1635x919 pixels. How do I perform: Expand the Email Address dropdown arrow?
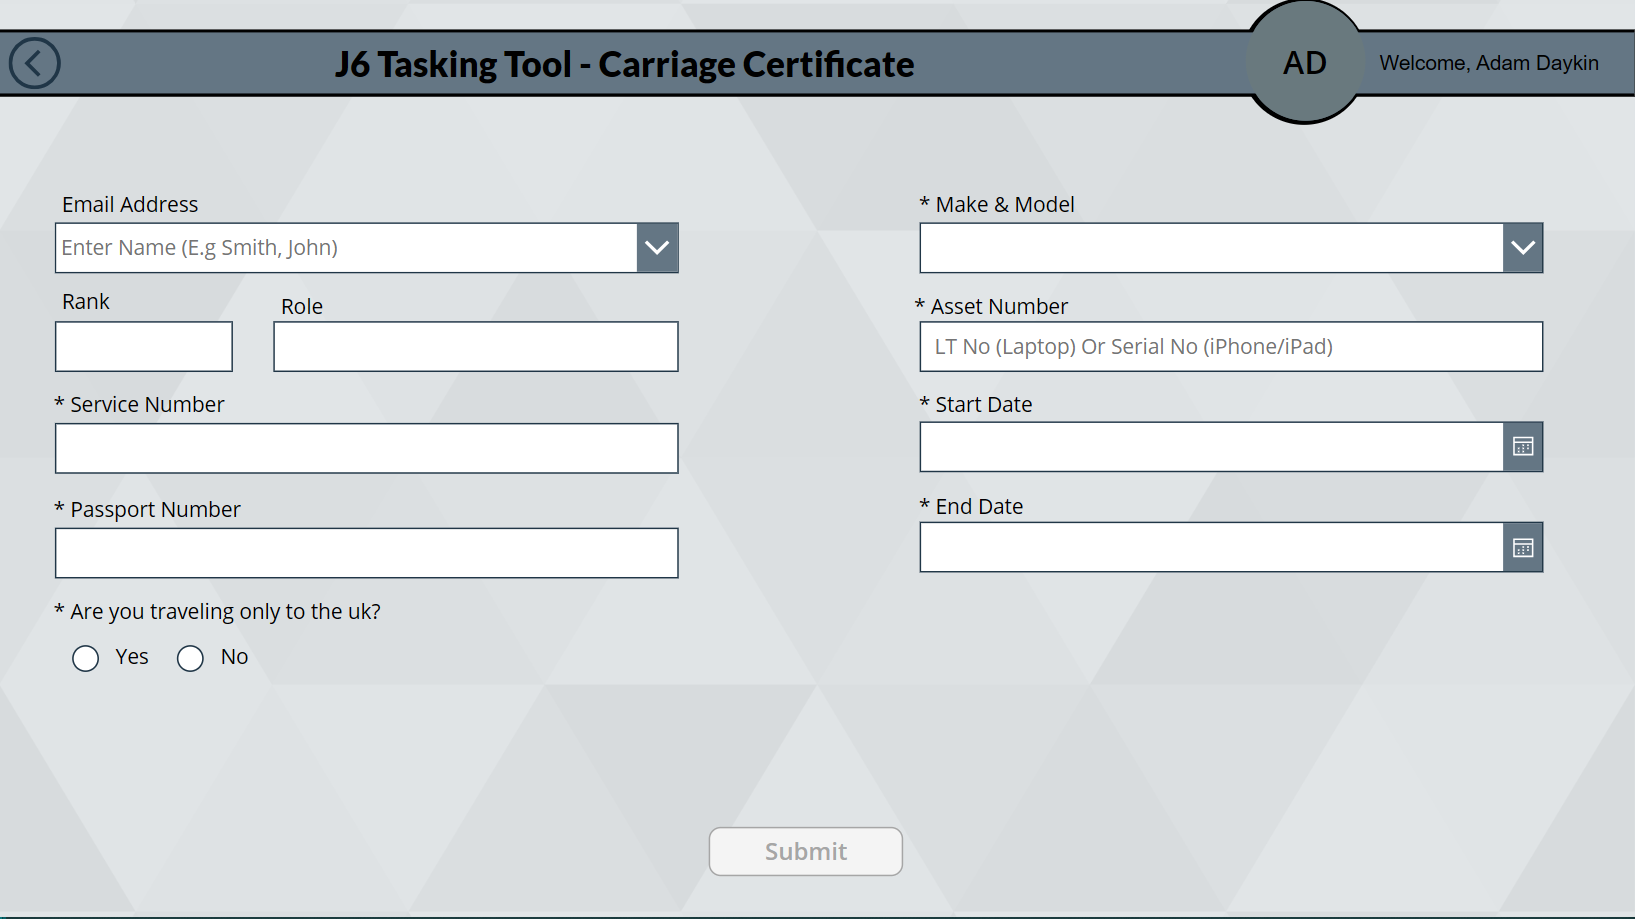click(x=657, y=248)
